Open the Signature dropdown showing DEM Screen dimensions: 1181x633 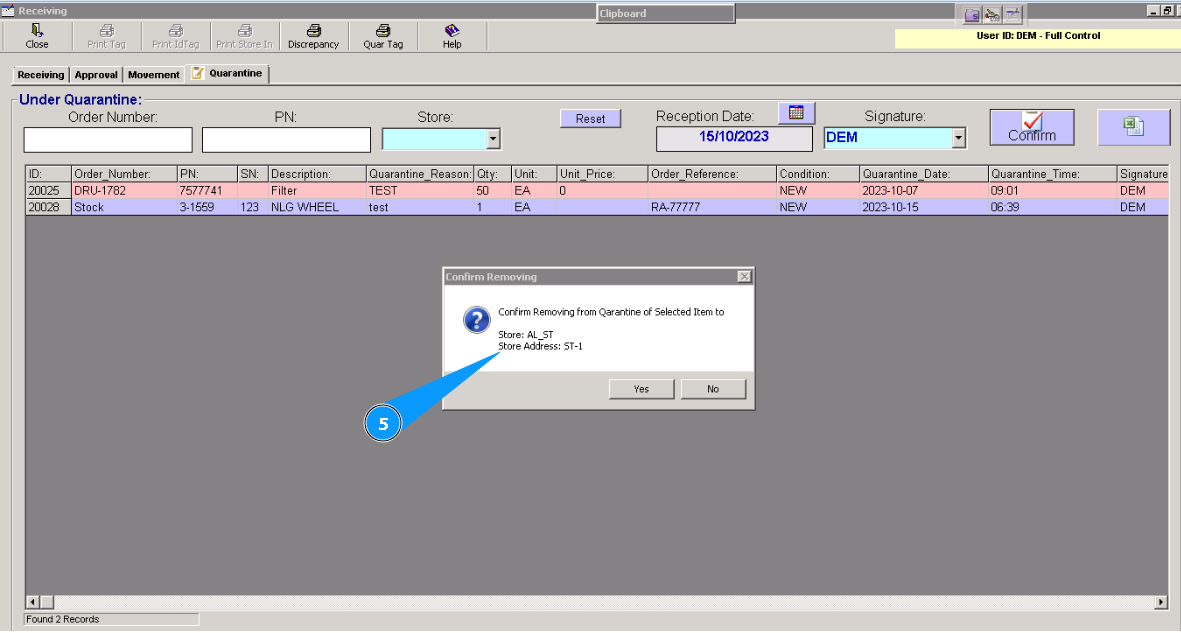click(x=890, y=137)
